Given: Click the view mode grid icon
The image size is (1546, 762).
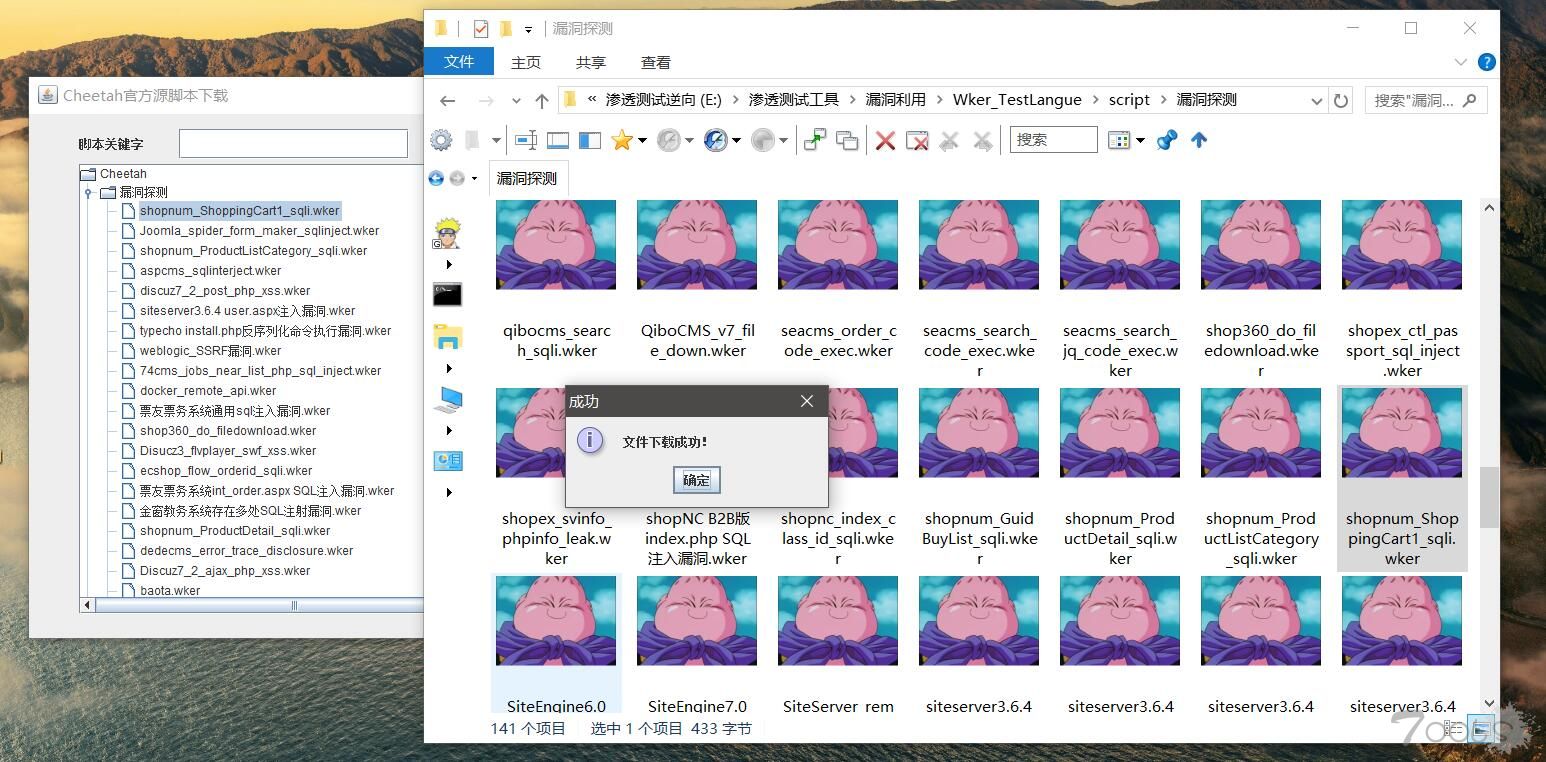Looking at the screenshot, I should 1119,141.
